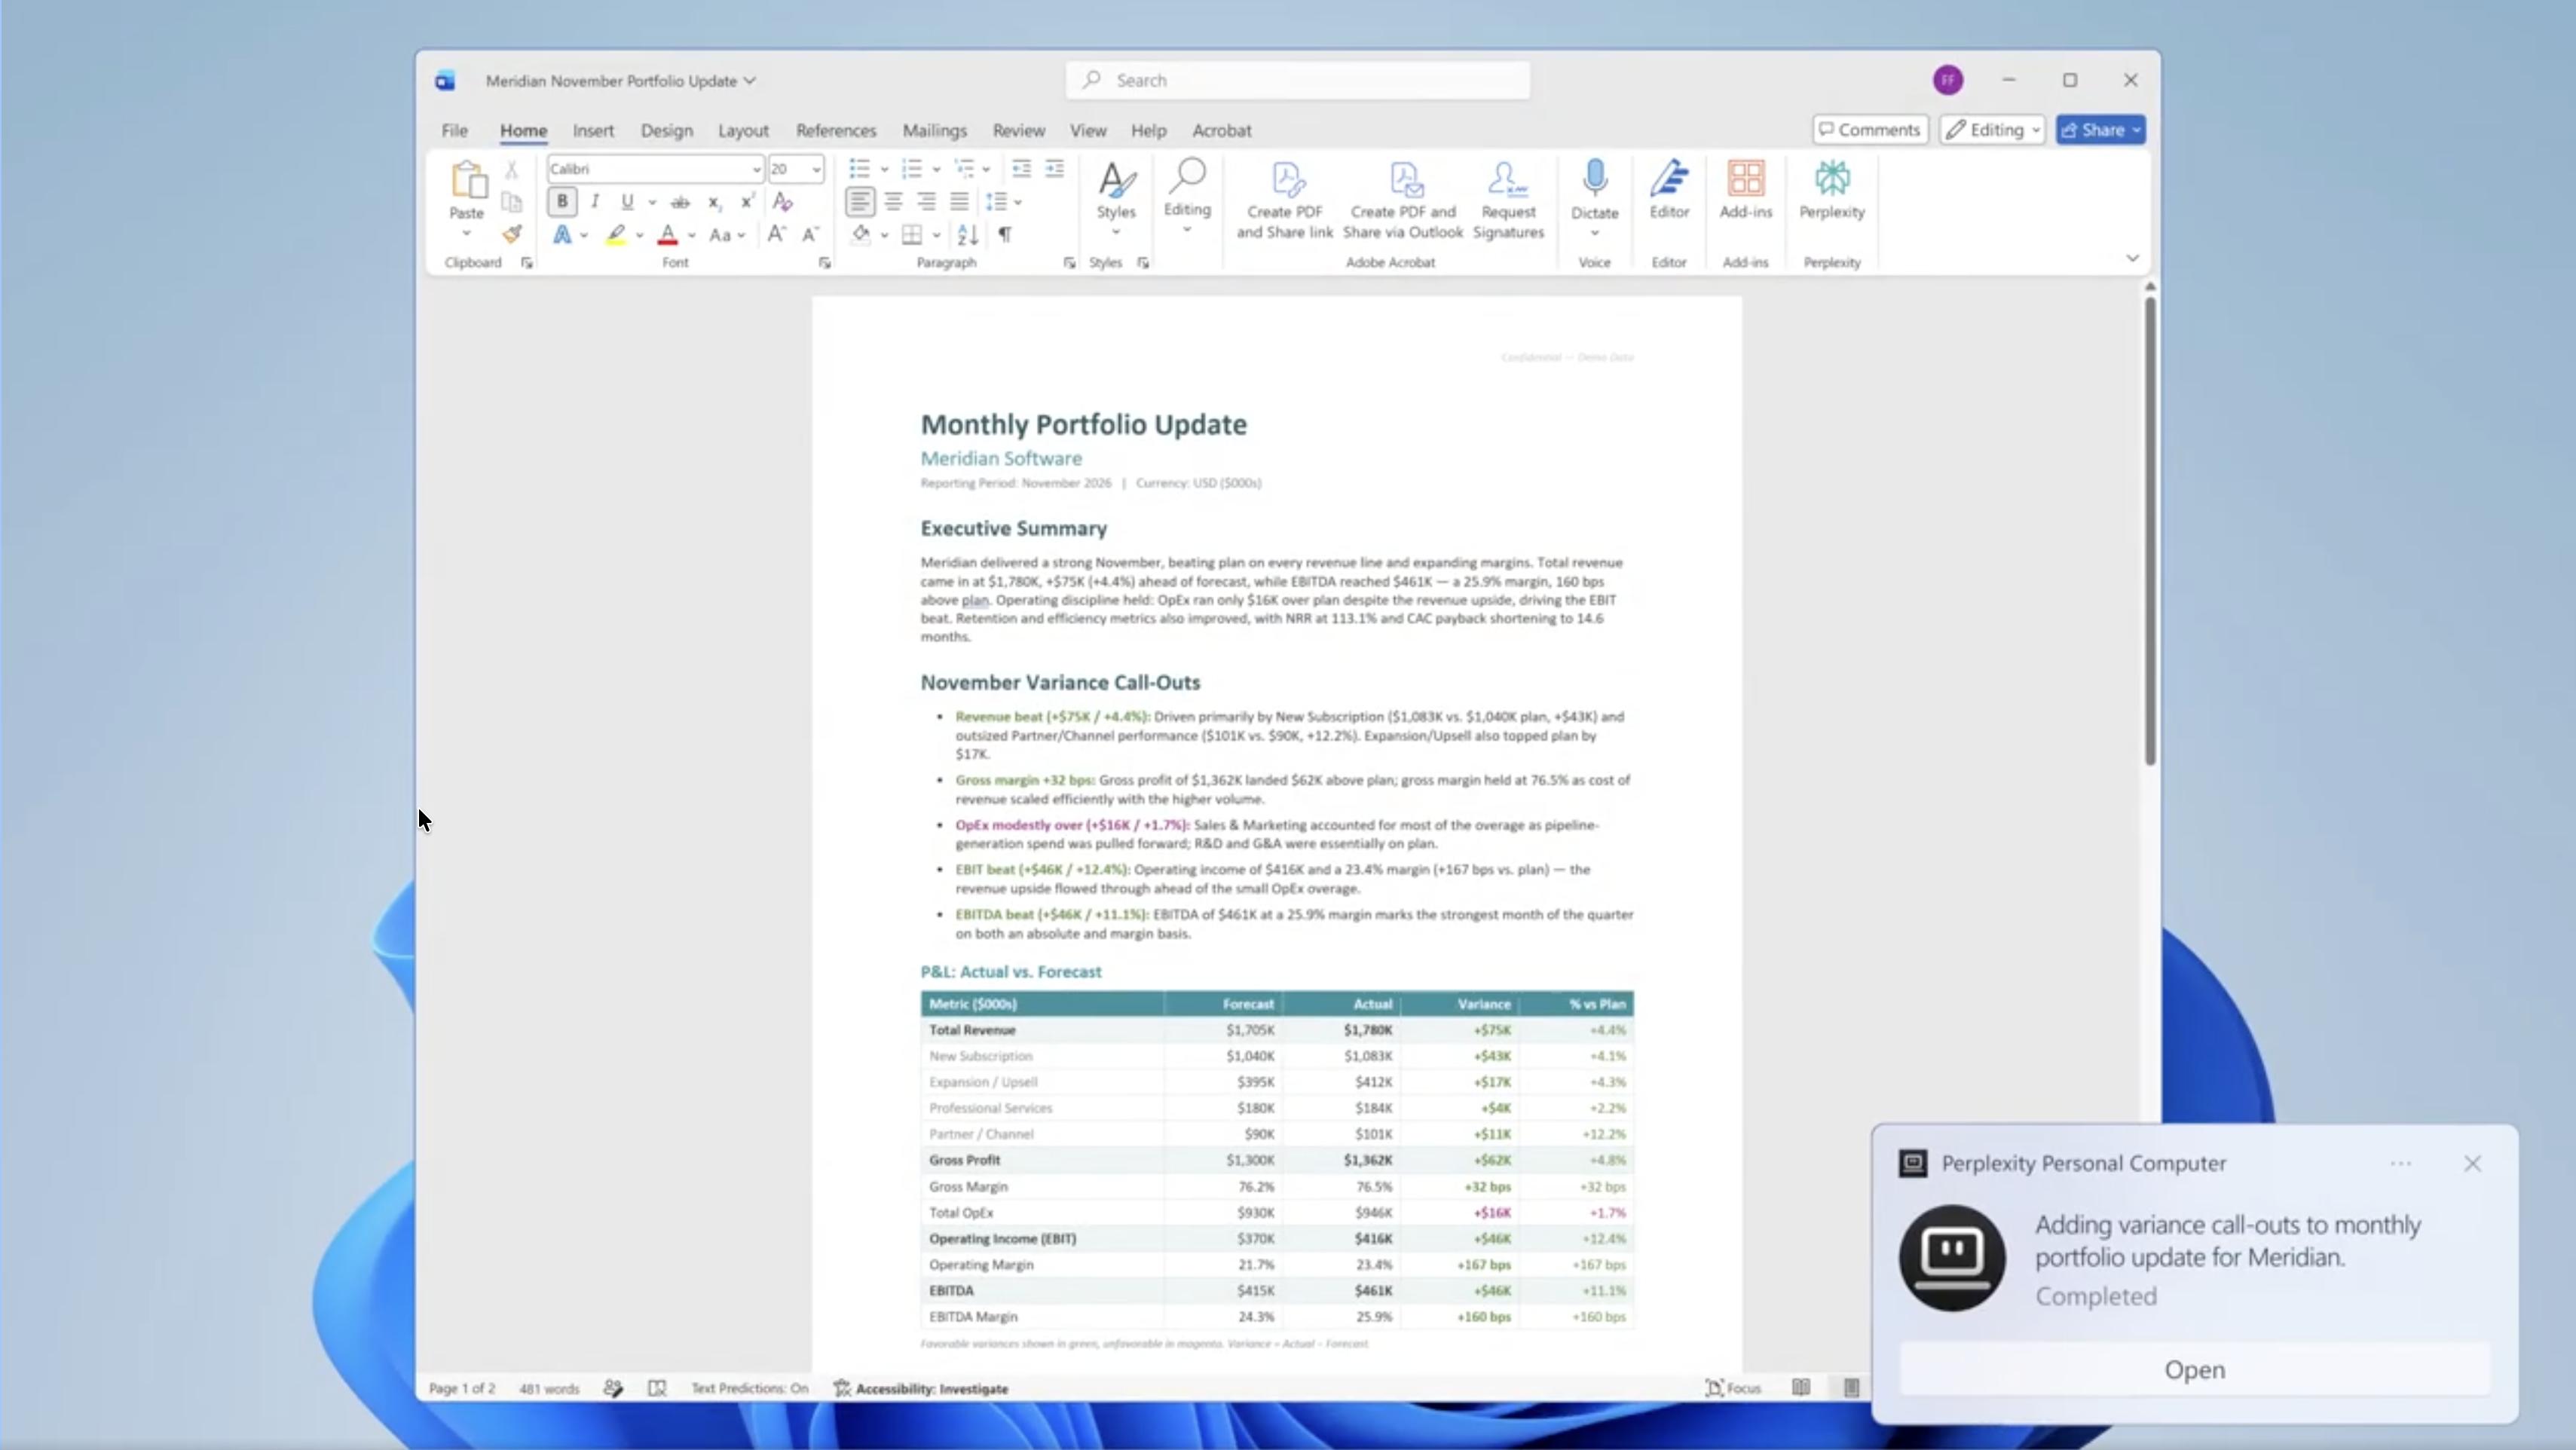The height and width of the screenshot is (1450, 2576).
Task: Click the Share button
Action: coord(2101,130)
